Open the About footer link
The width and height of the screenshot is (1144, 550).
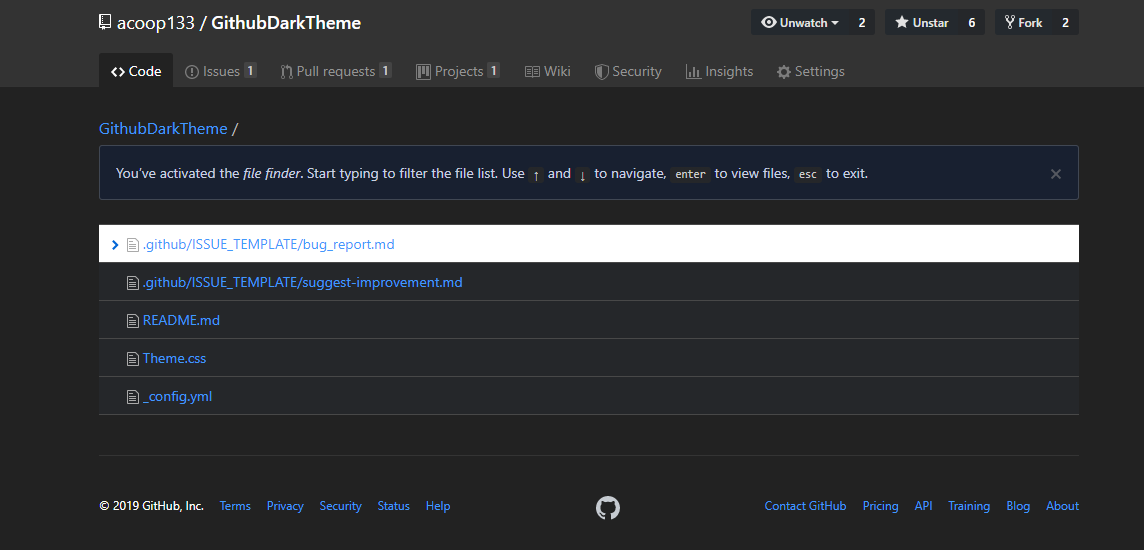tap(1062, 506)
